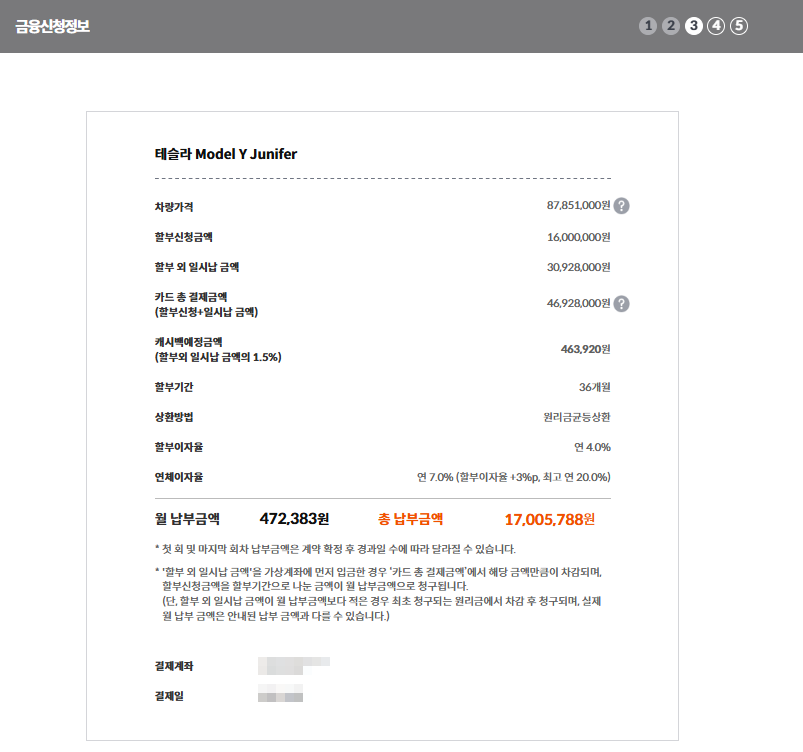803x752 pixels.
Task: Click the blurred 결제계좌 account value
Action: click(294, 665)
